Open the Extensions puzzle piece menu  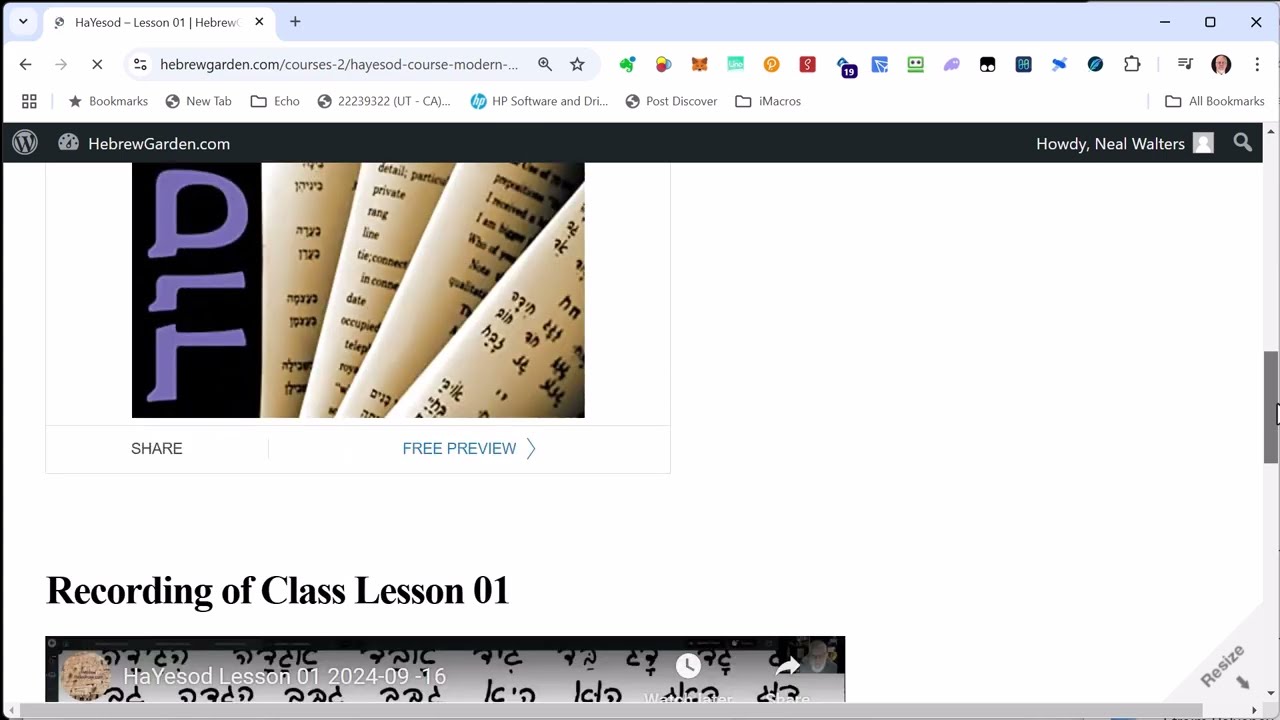(x=1132, y=64)
